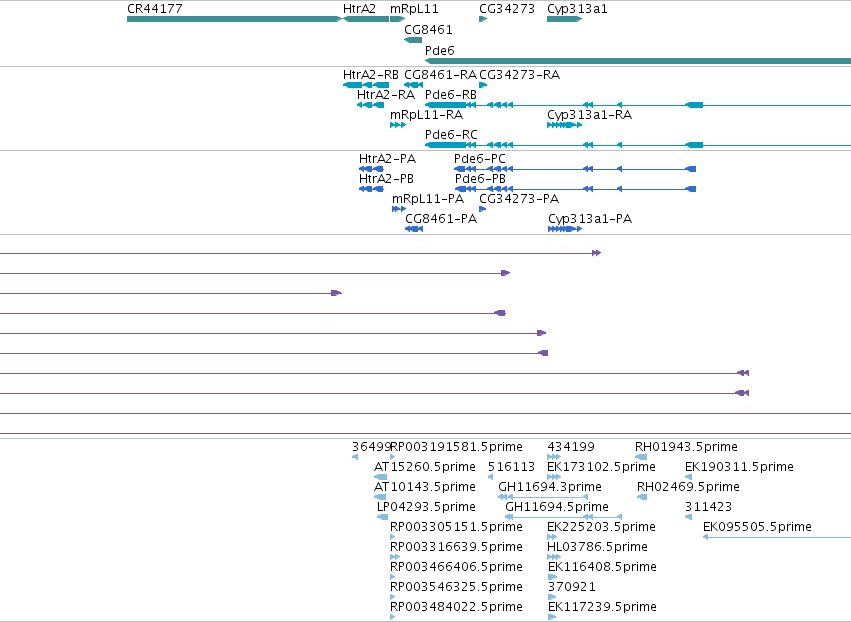The height and width of the screenshot is (622, 851).
Task: Click EST label 311423
Action: 708,507
